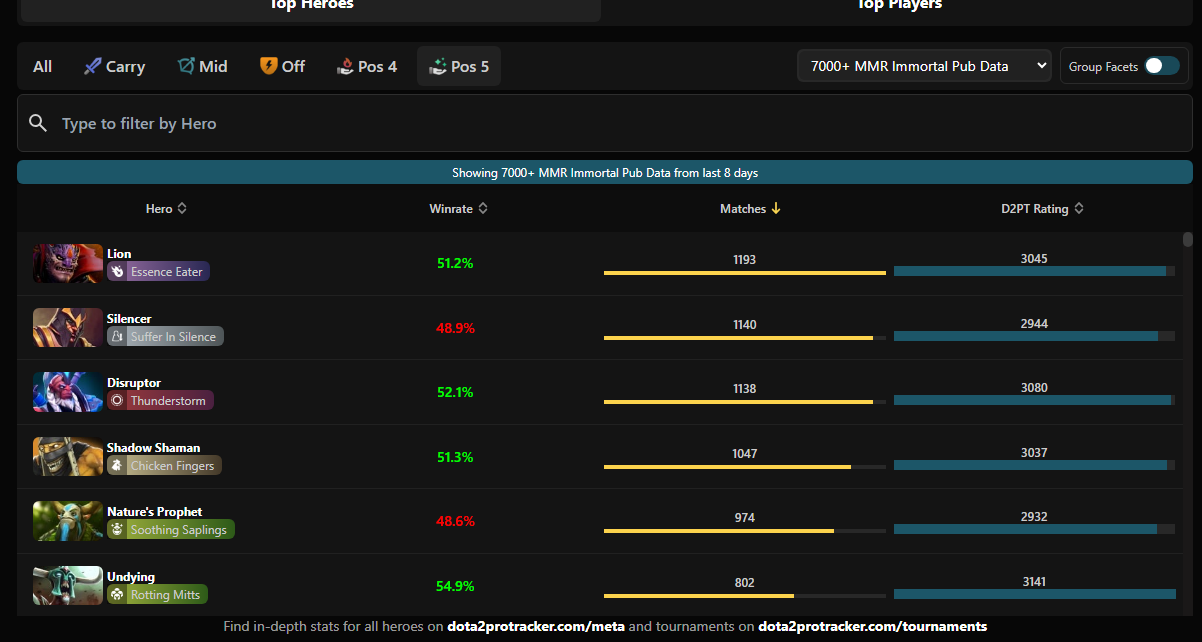Sort by Hero column arrows
The height and width of the screenshot is (642, 1202).
(182, 209)
